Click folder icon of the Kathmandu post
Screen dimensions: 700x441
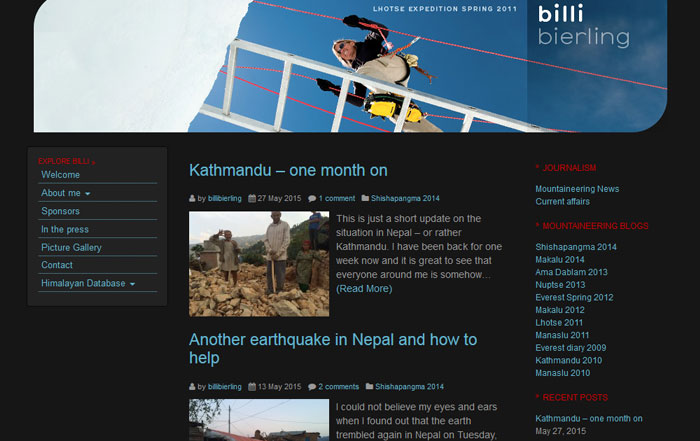365,198
